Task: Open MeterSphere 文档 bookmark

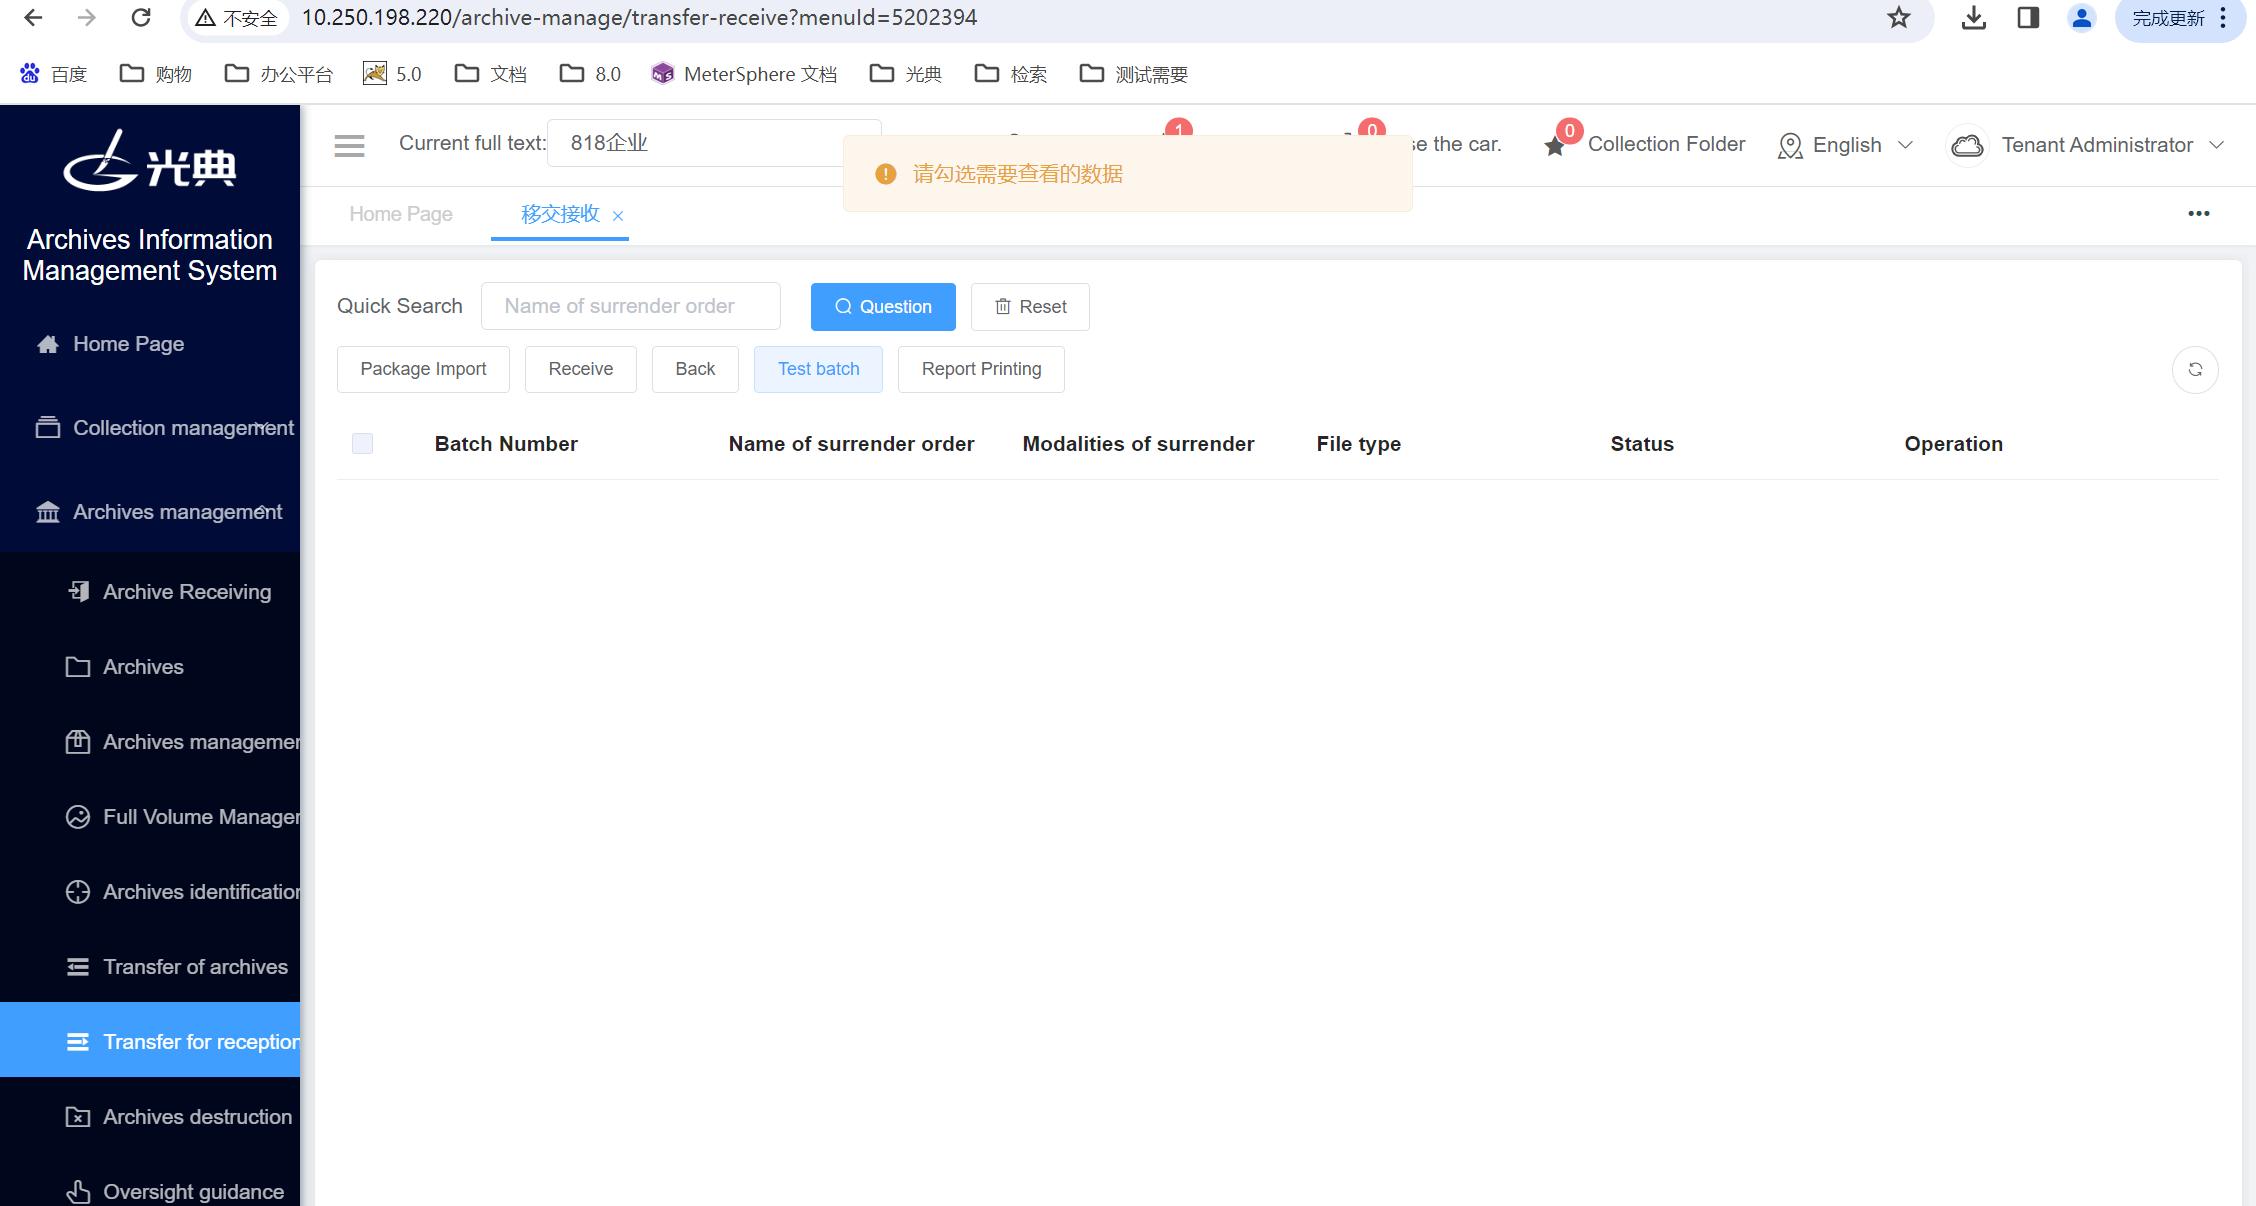Action: click(744, 74)
